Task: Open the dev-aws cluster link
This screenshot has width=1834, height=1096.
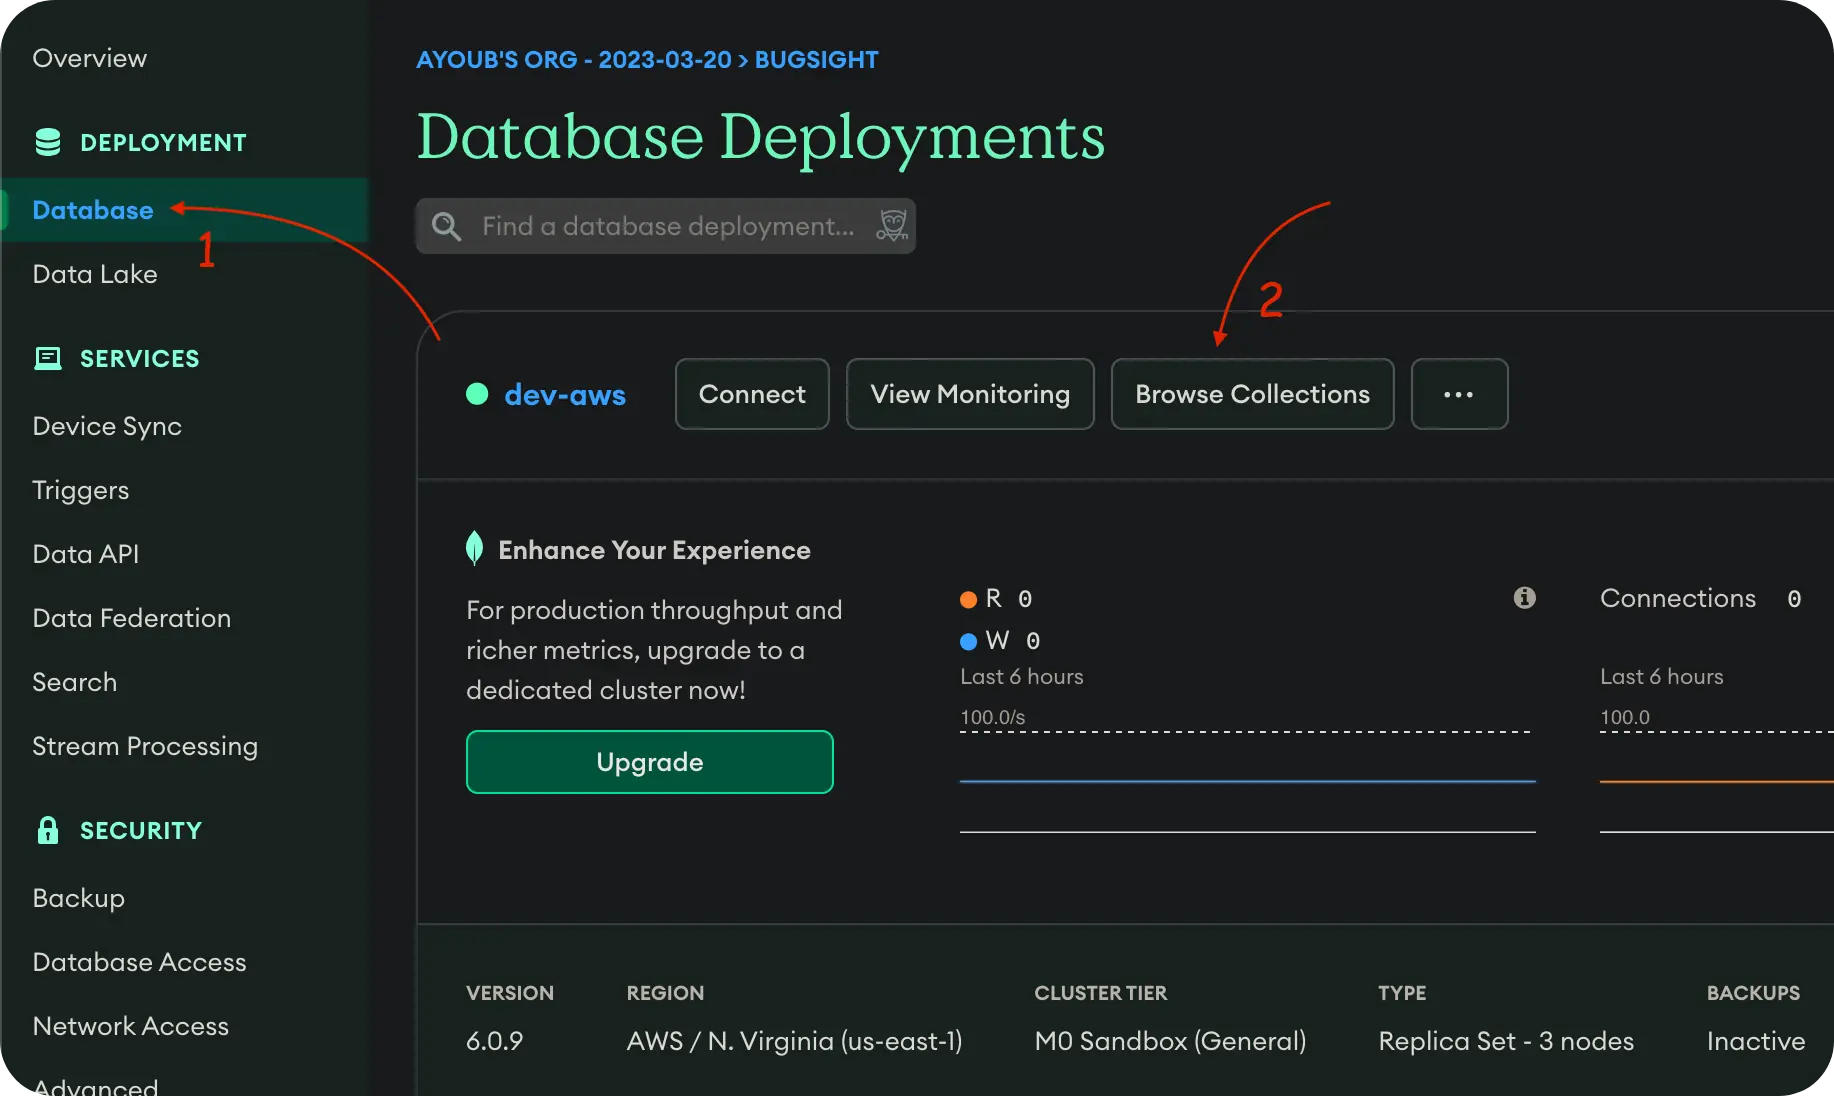Action: pos(565,395)
